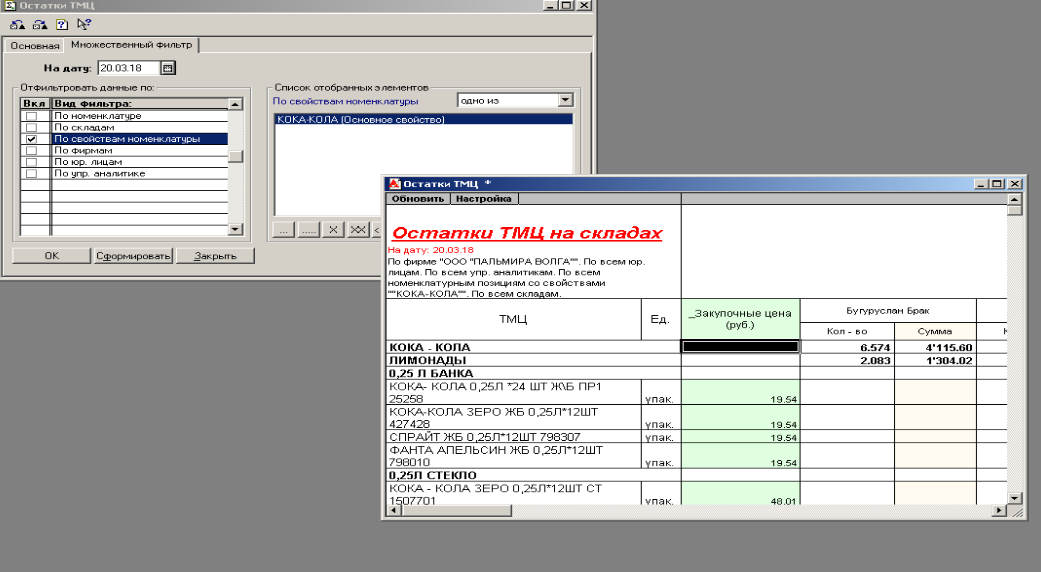Click the '_Закупочные цена (руб.)' column header
1041x572 pixels.
[740, 319]
